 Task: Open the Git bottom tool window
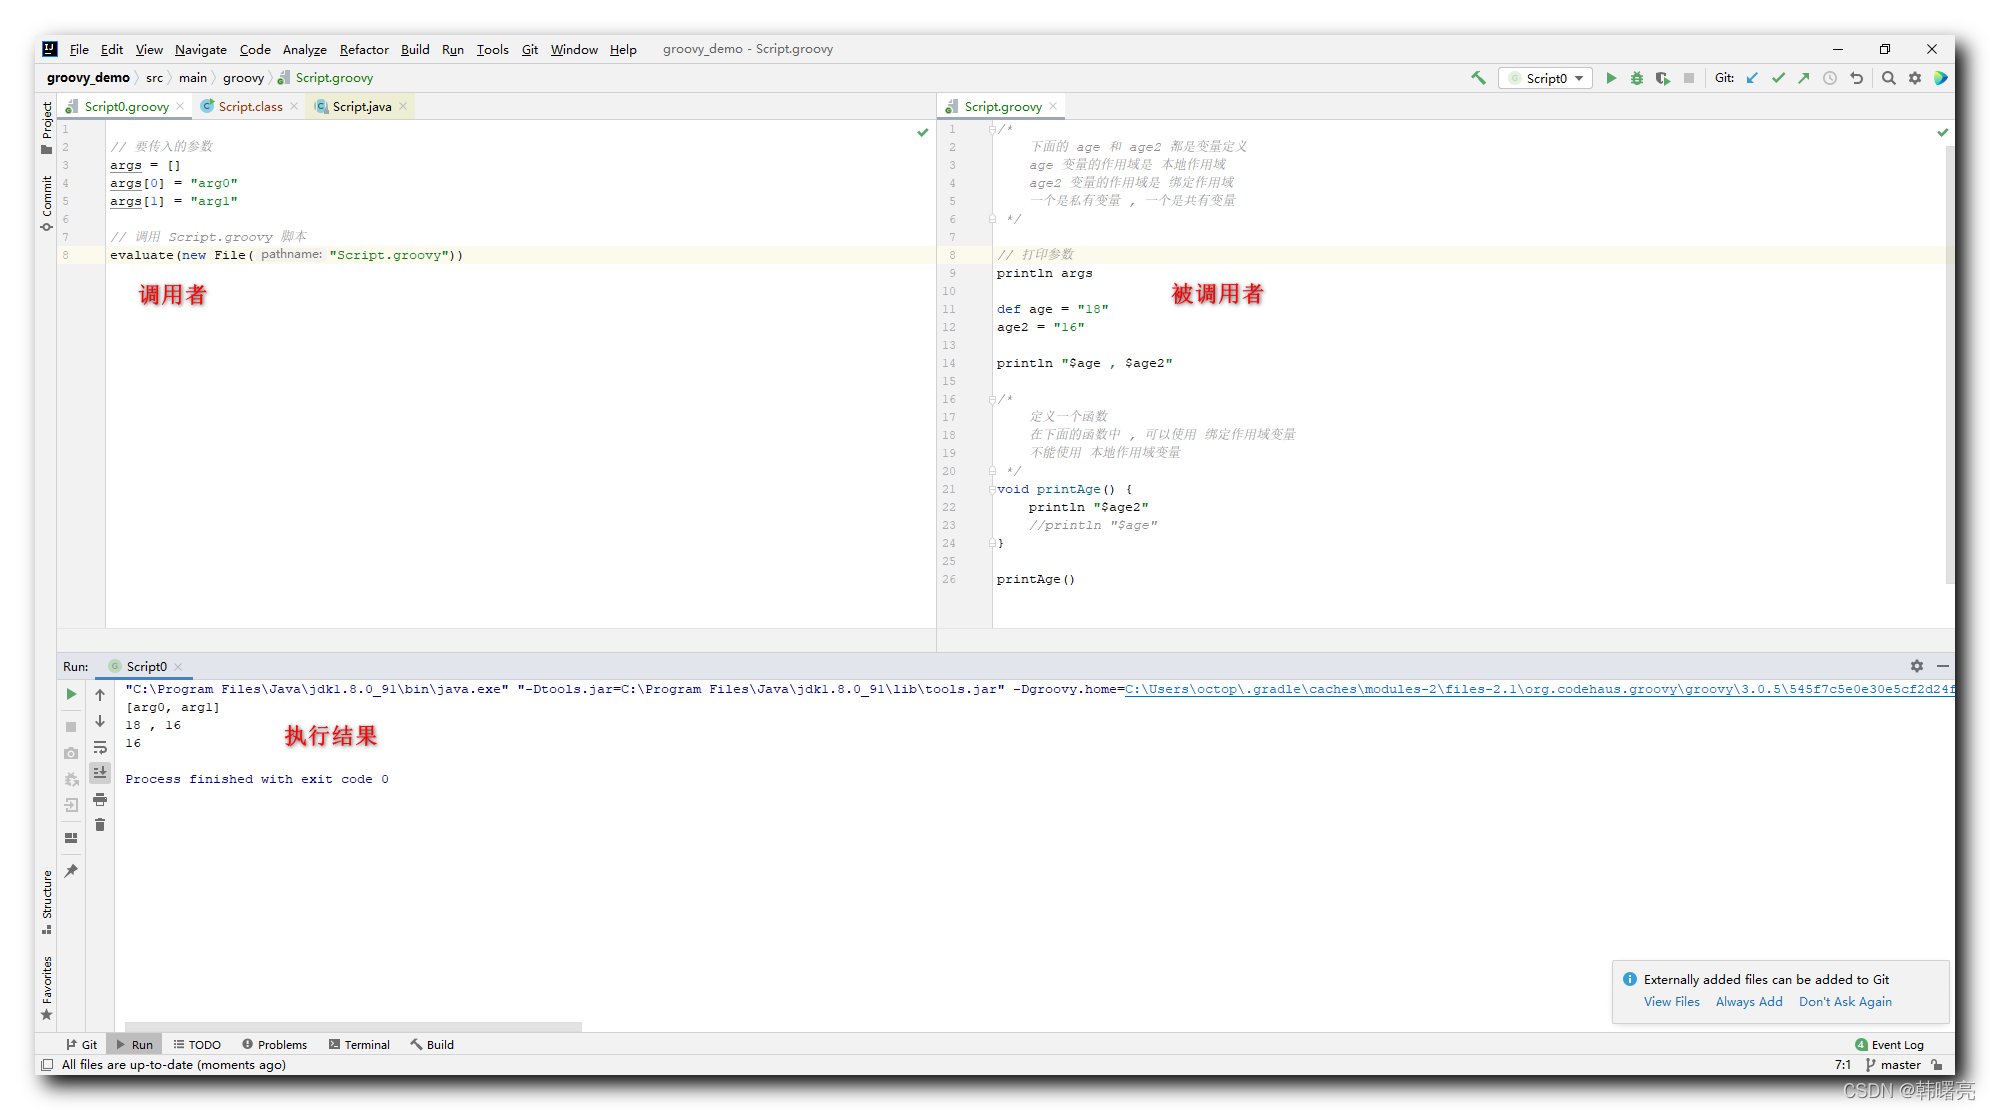(x=81, y=1045)
